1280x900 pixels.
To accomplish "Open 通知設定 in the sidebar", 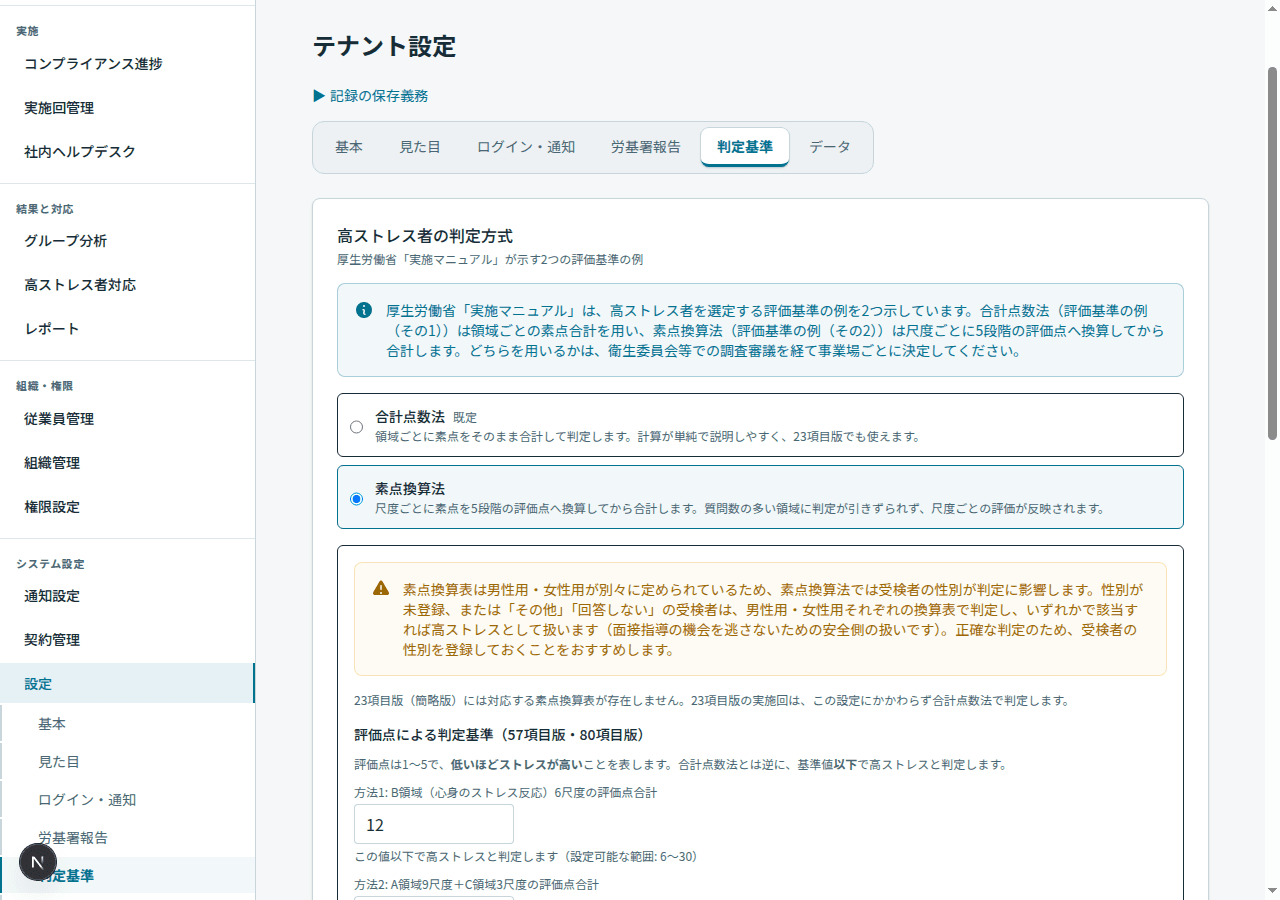I will (127, 596).
